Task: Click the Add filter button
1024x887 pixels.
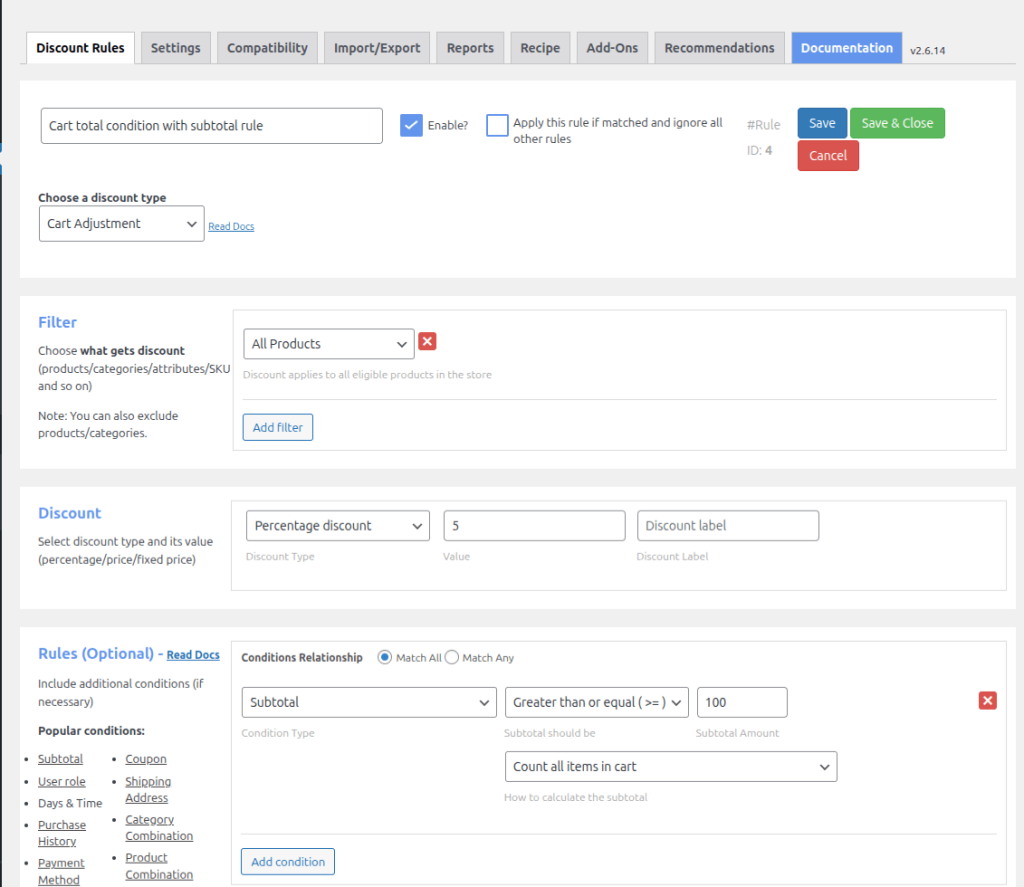Action: (x=277, y=428)
